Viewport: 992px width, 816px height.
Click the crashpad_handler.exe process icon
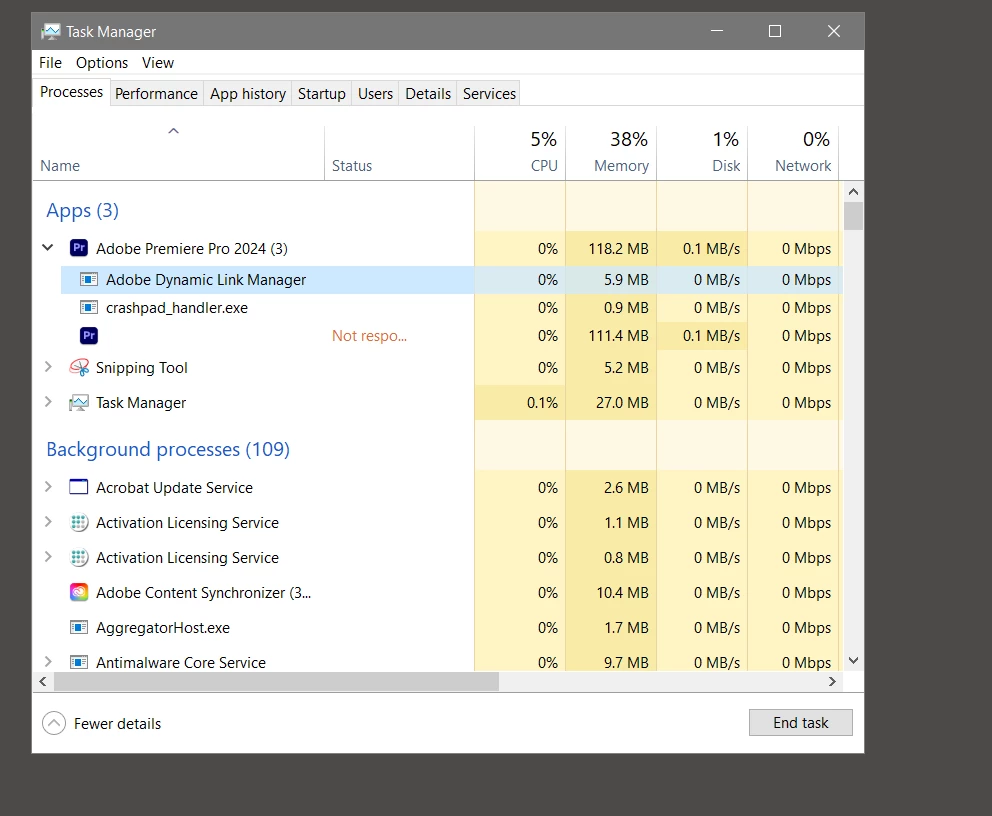89,307
